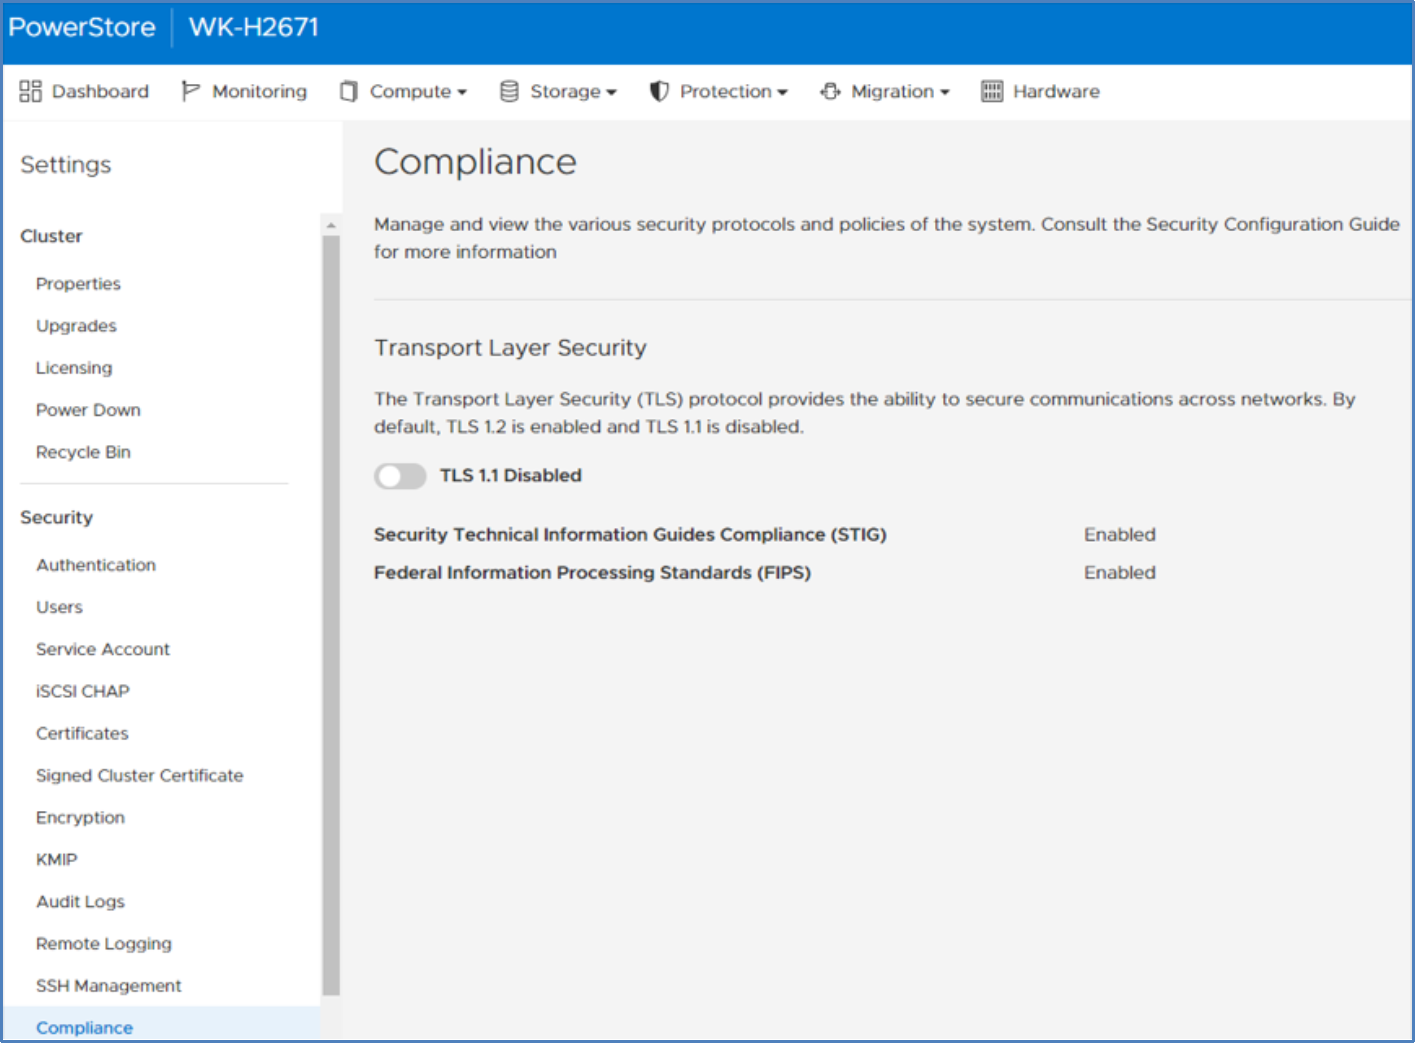1415x1043 pixels.
Task: Expand the Compute dropdown arrow
Action: pos(462,92)
